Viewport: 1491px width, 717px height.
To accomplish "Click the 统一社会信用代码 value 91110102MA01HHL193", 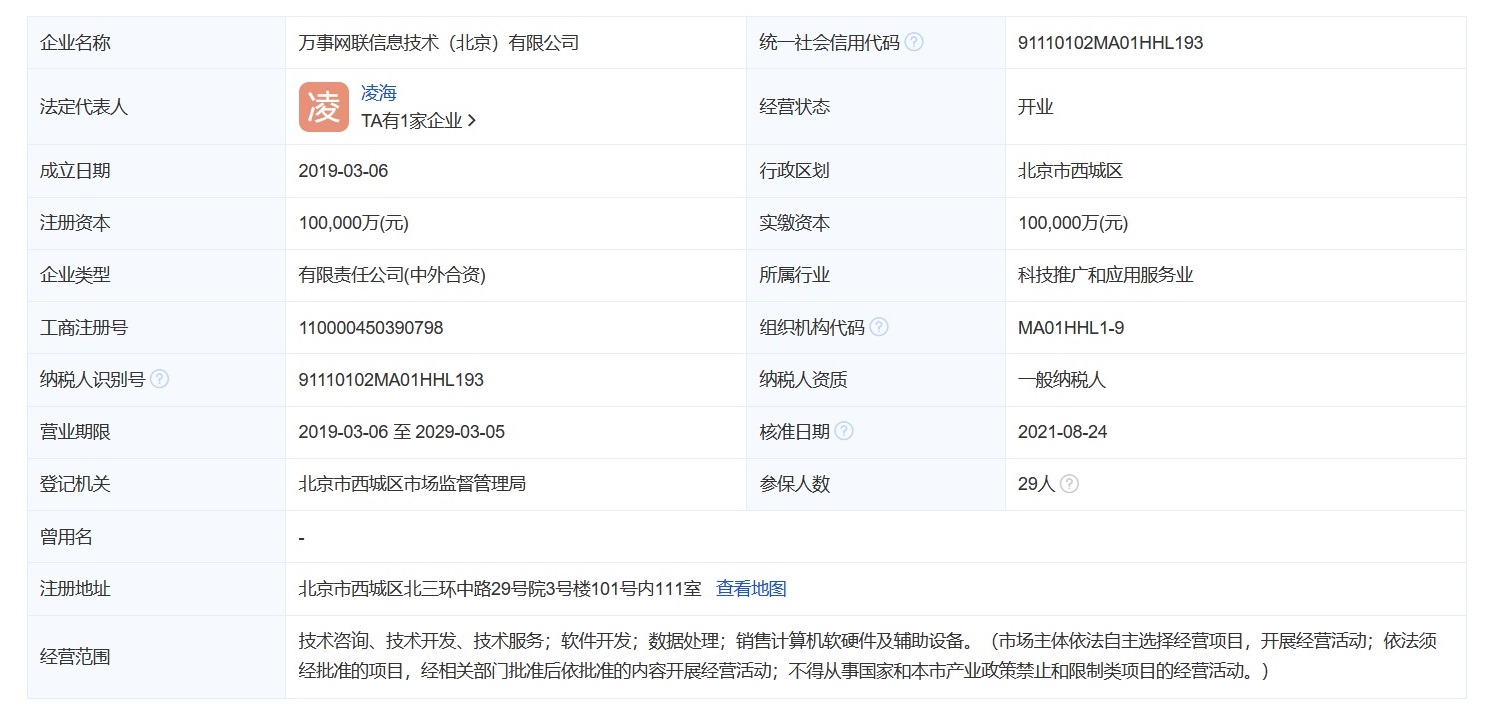I will pos(1110,43).
